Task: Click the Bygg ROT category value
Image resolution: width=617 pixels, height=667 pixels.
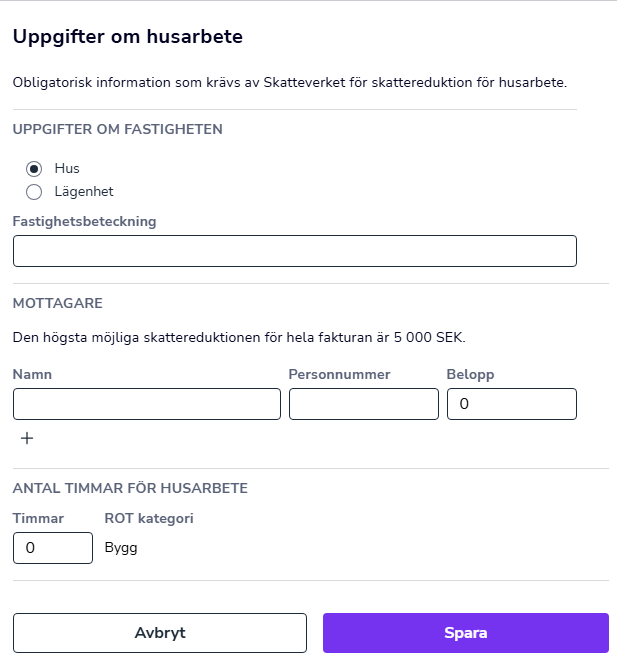Action: pyautogui.click(x=121, y=548)
